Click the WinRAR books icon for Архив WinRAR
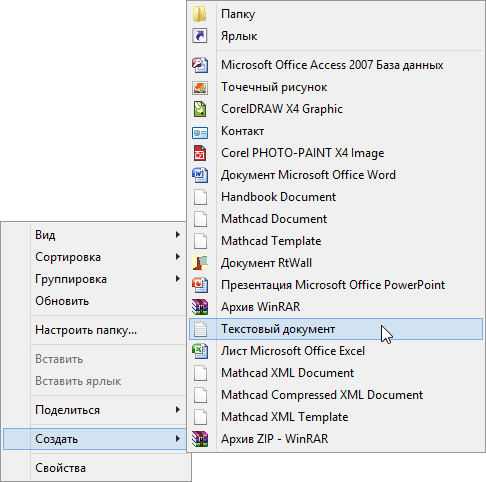Viewport: 486px width, 482px height. click(x=200, y=307)
